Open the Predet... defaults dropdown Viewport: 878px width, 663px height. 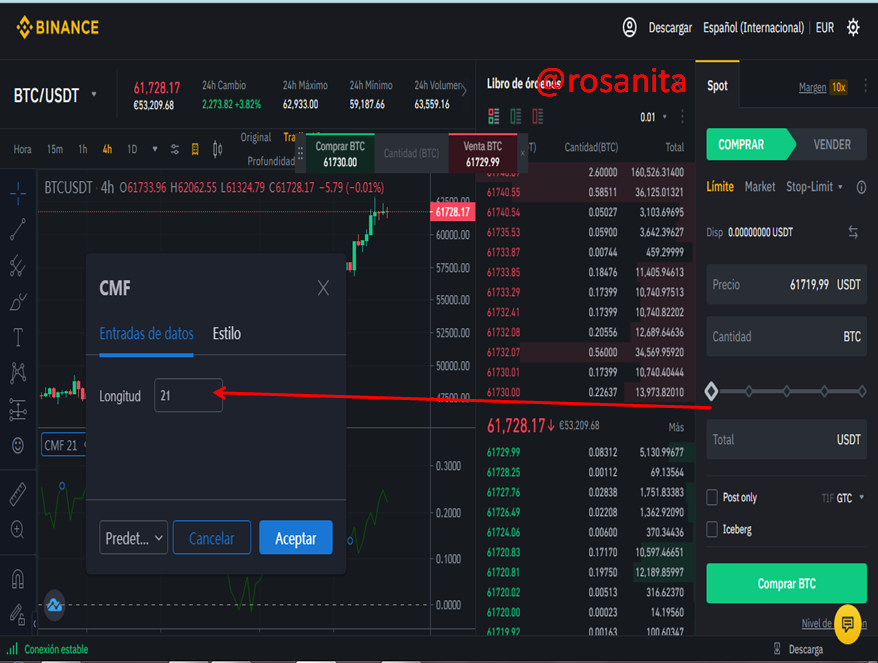click(133, 538)
